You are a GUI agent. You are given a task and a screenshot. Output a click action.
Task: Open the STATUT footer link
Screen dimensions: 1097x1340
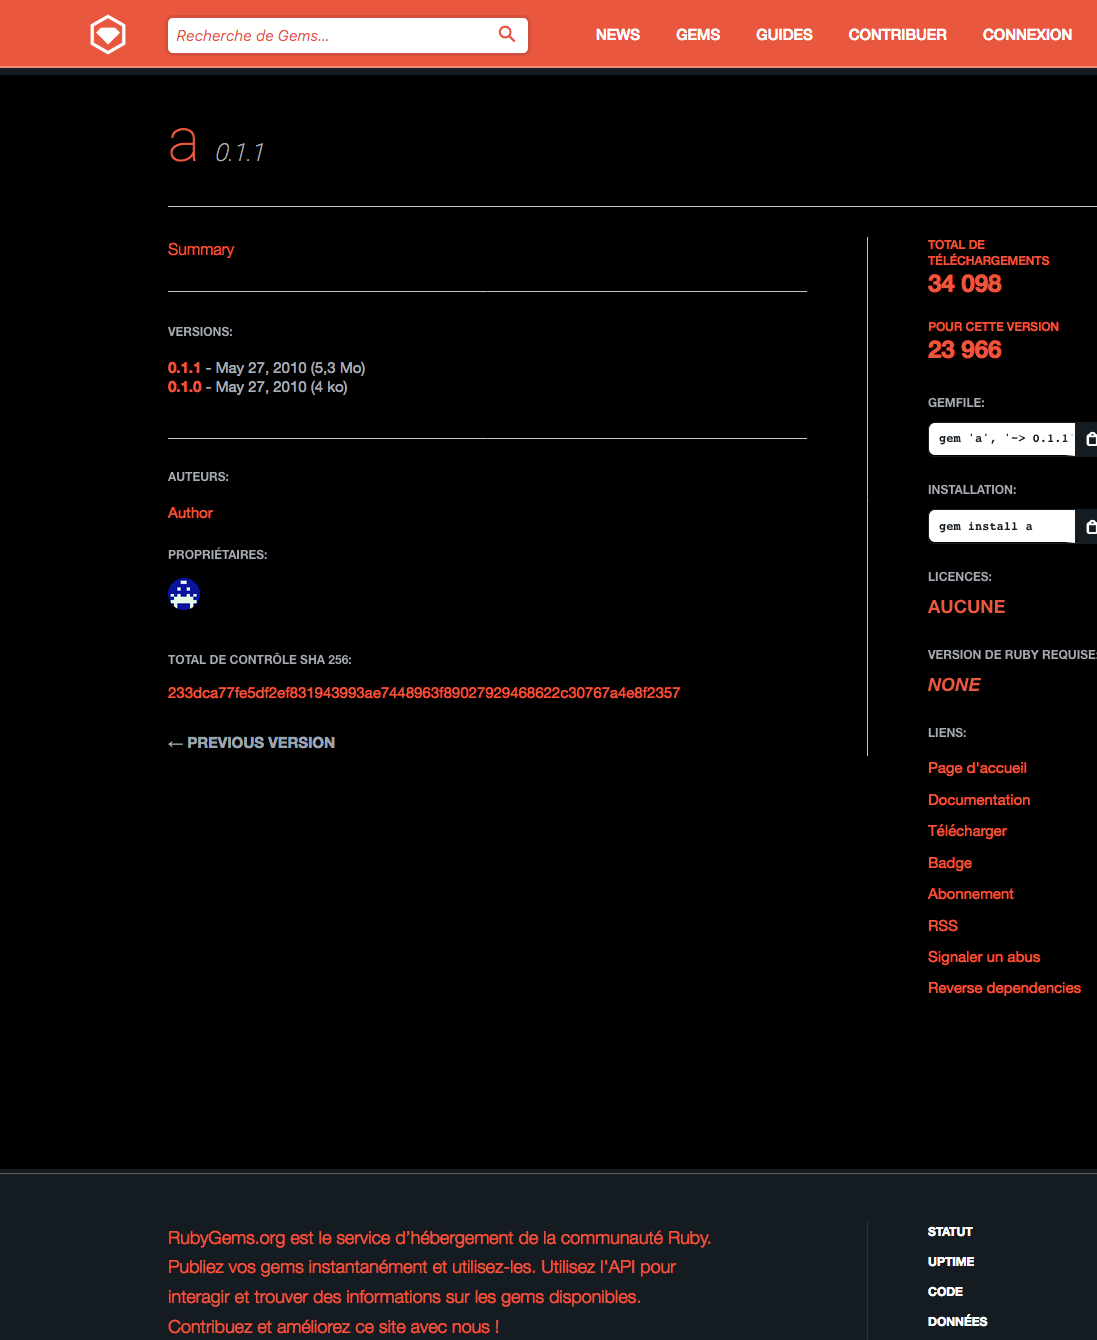(x=950, y=1232)
